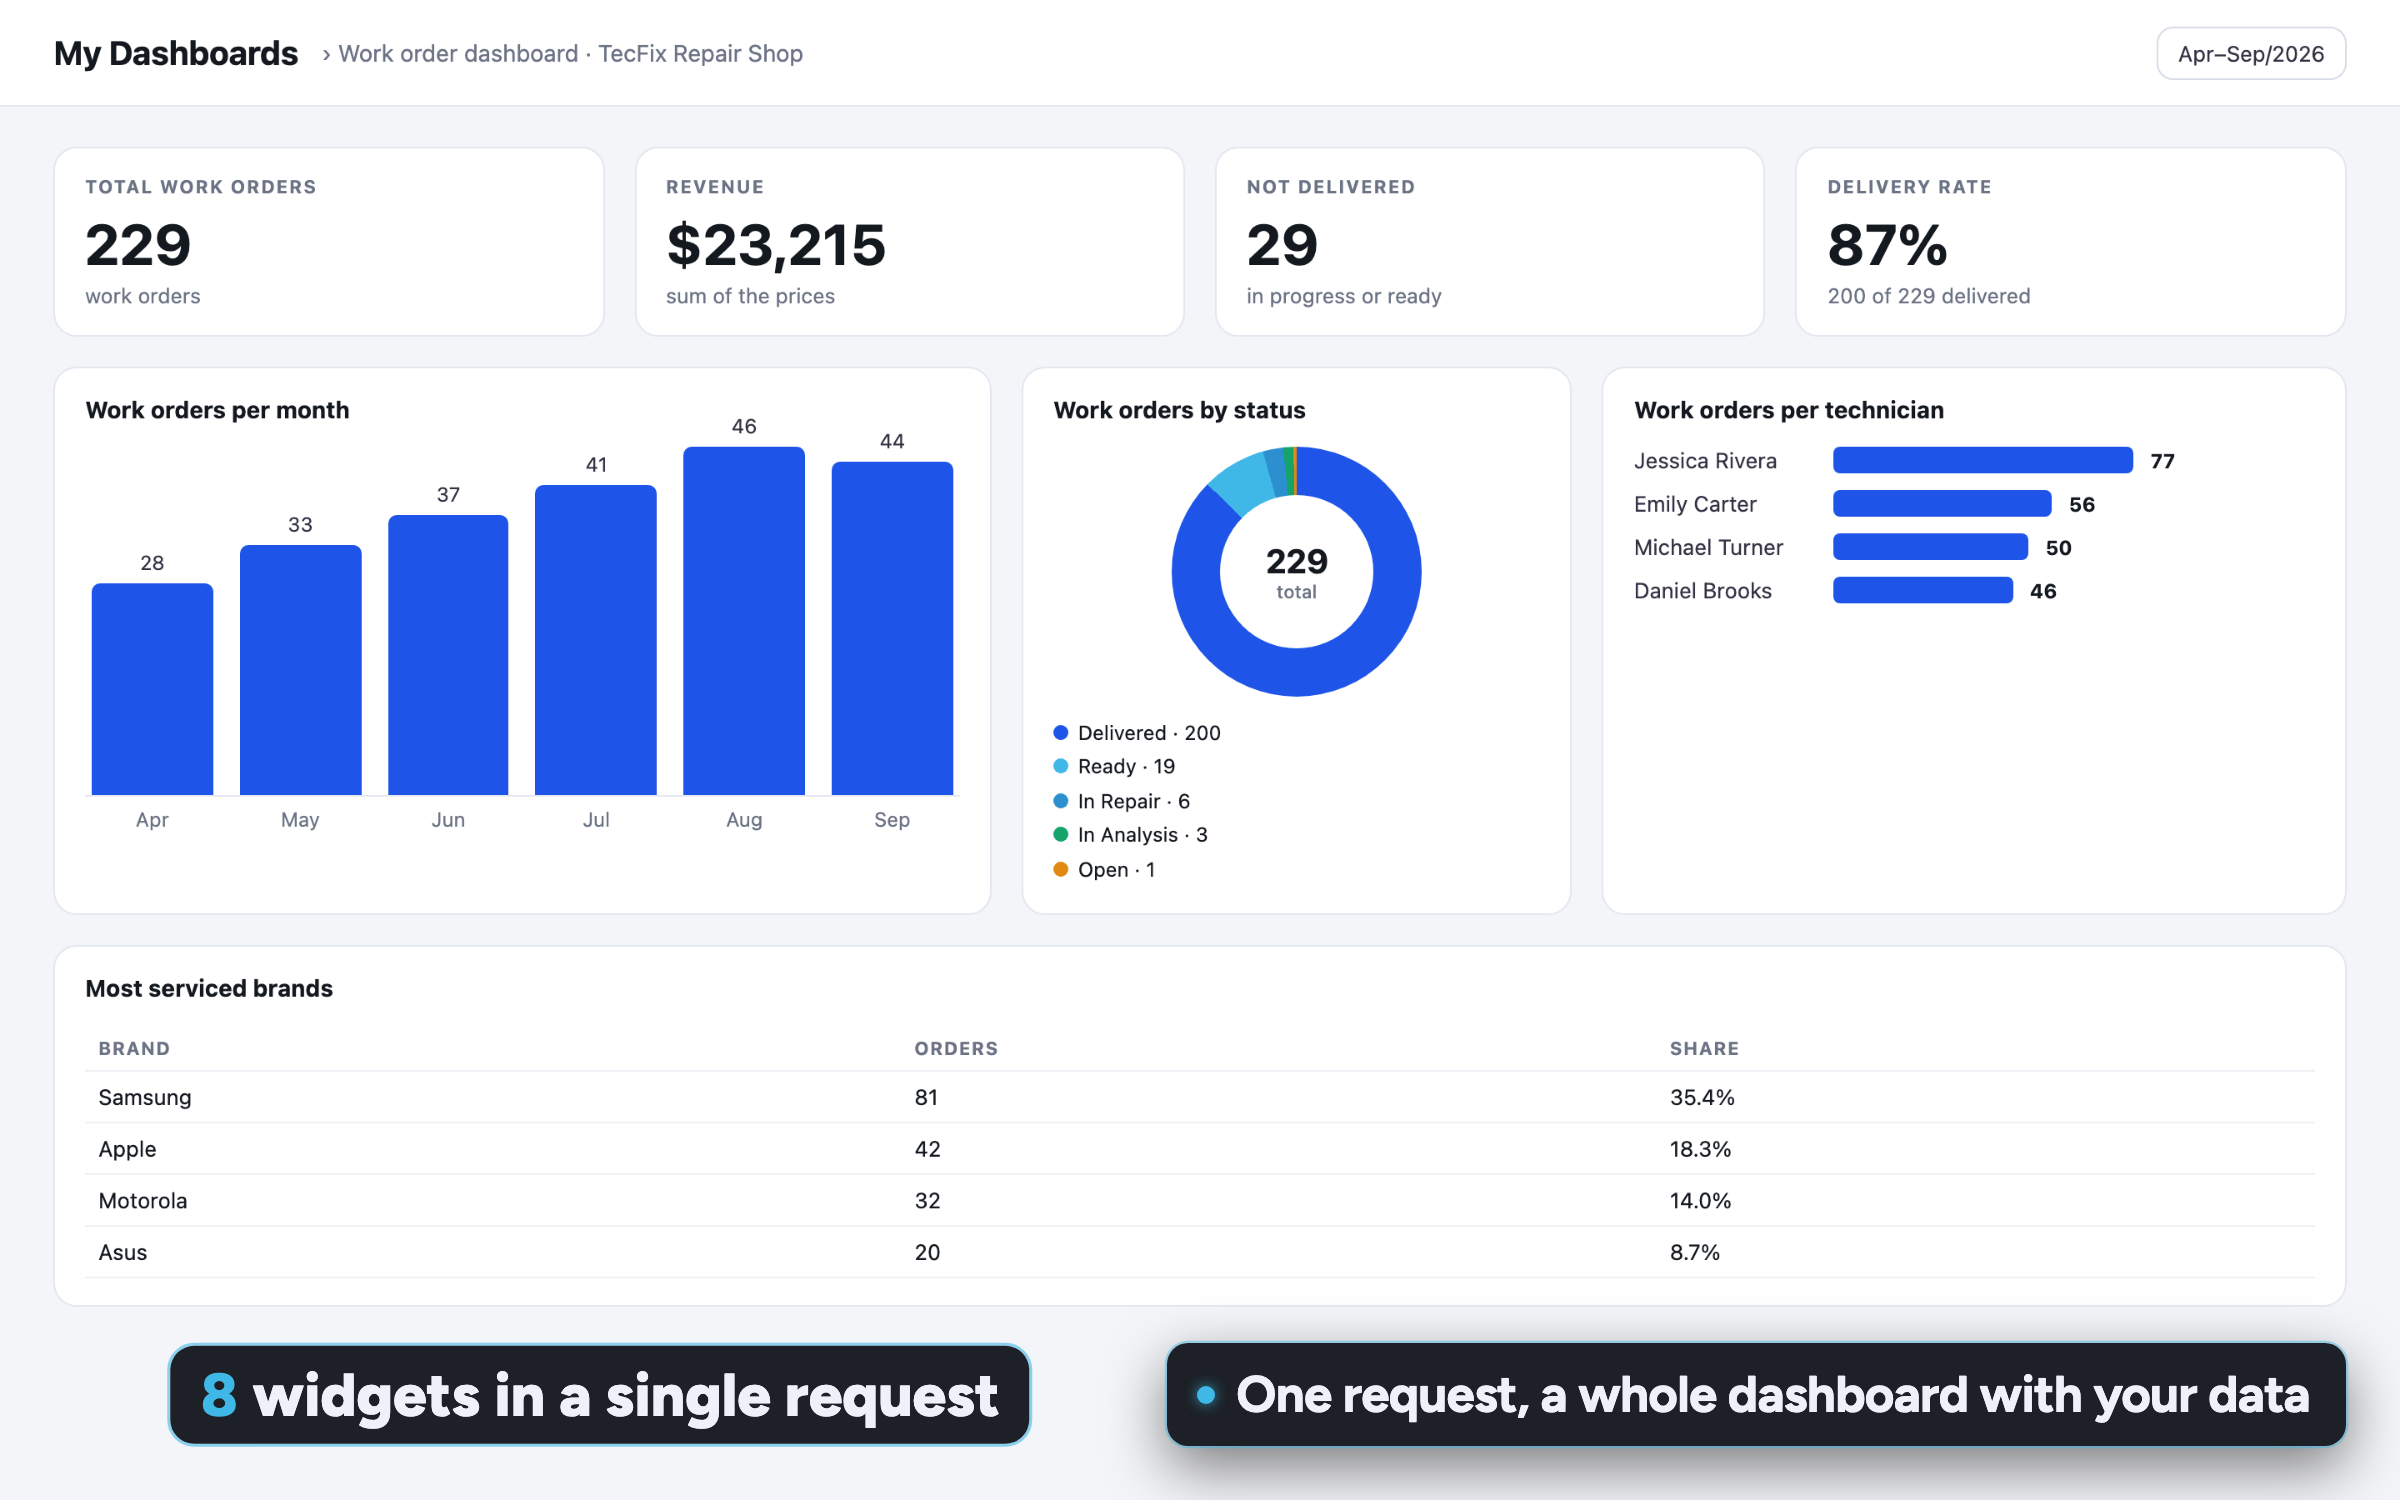Click the Motorola orders value 32

tap(927, 1200)
